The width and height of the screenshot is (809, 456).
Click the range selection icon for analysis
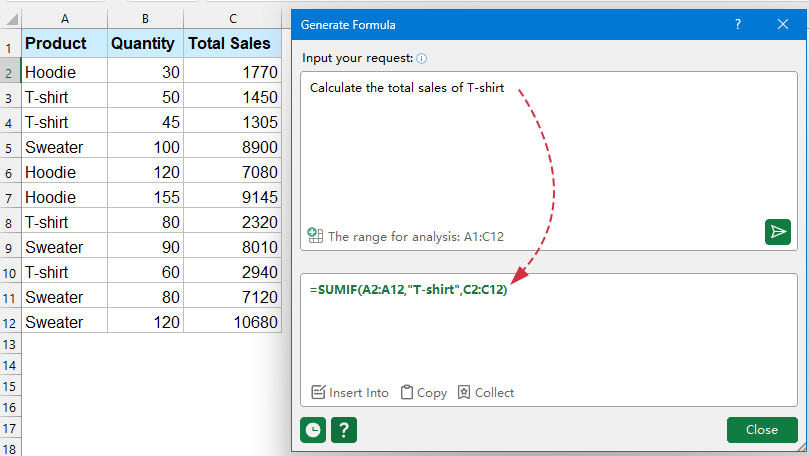315,236
